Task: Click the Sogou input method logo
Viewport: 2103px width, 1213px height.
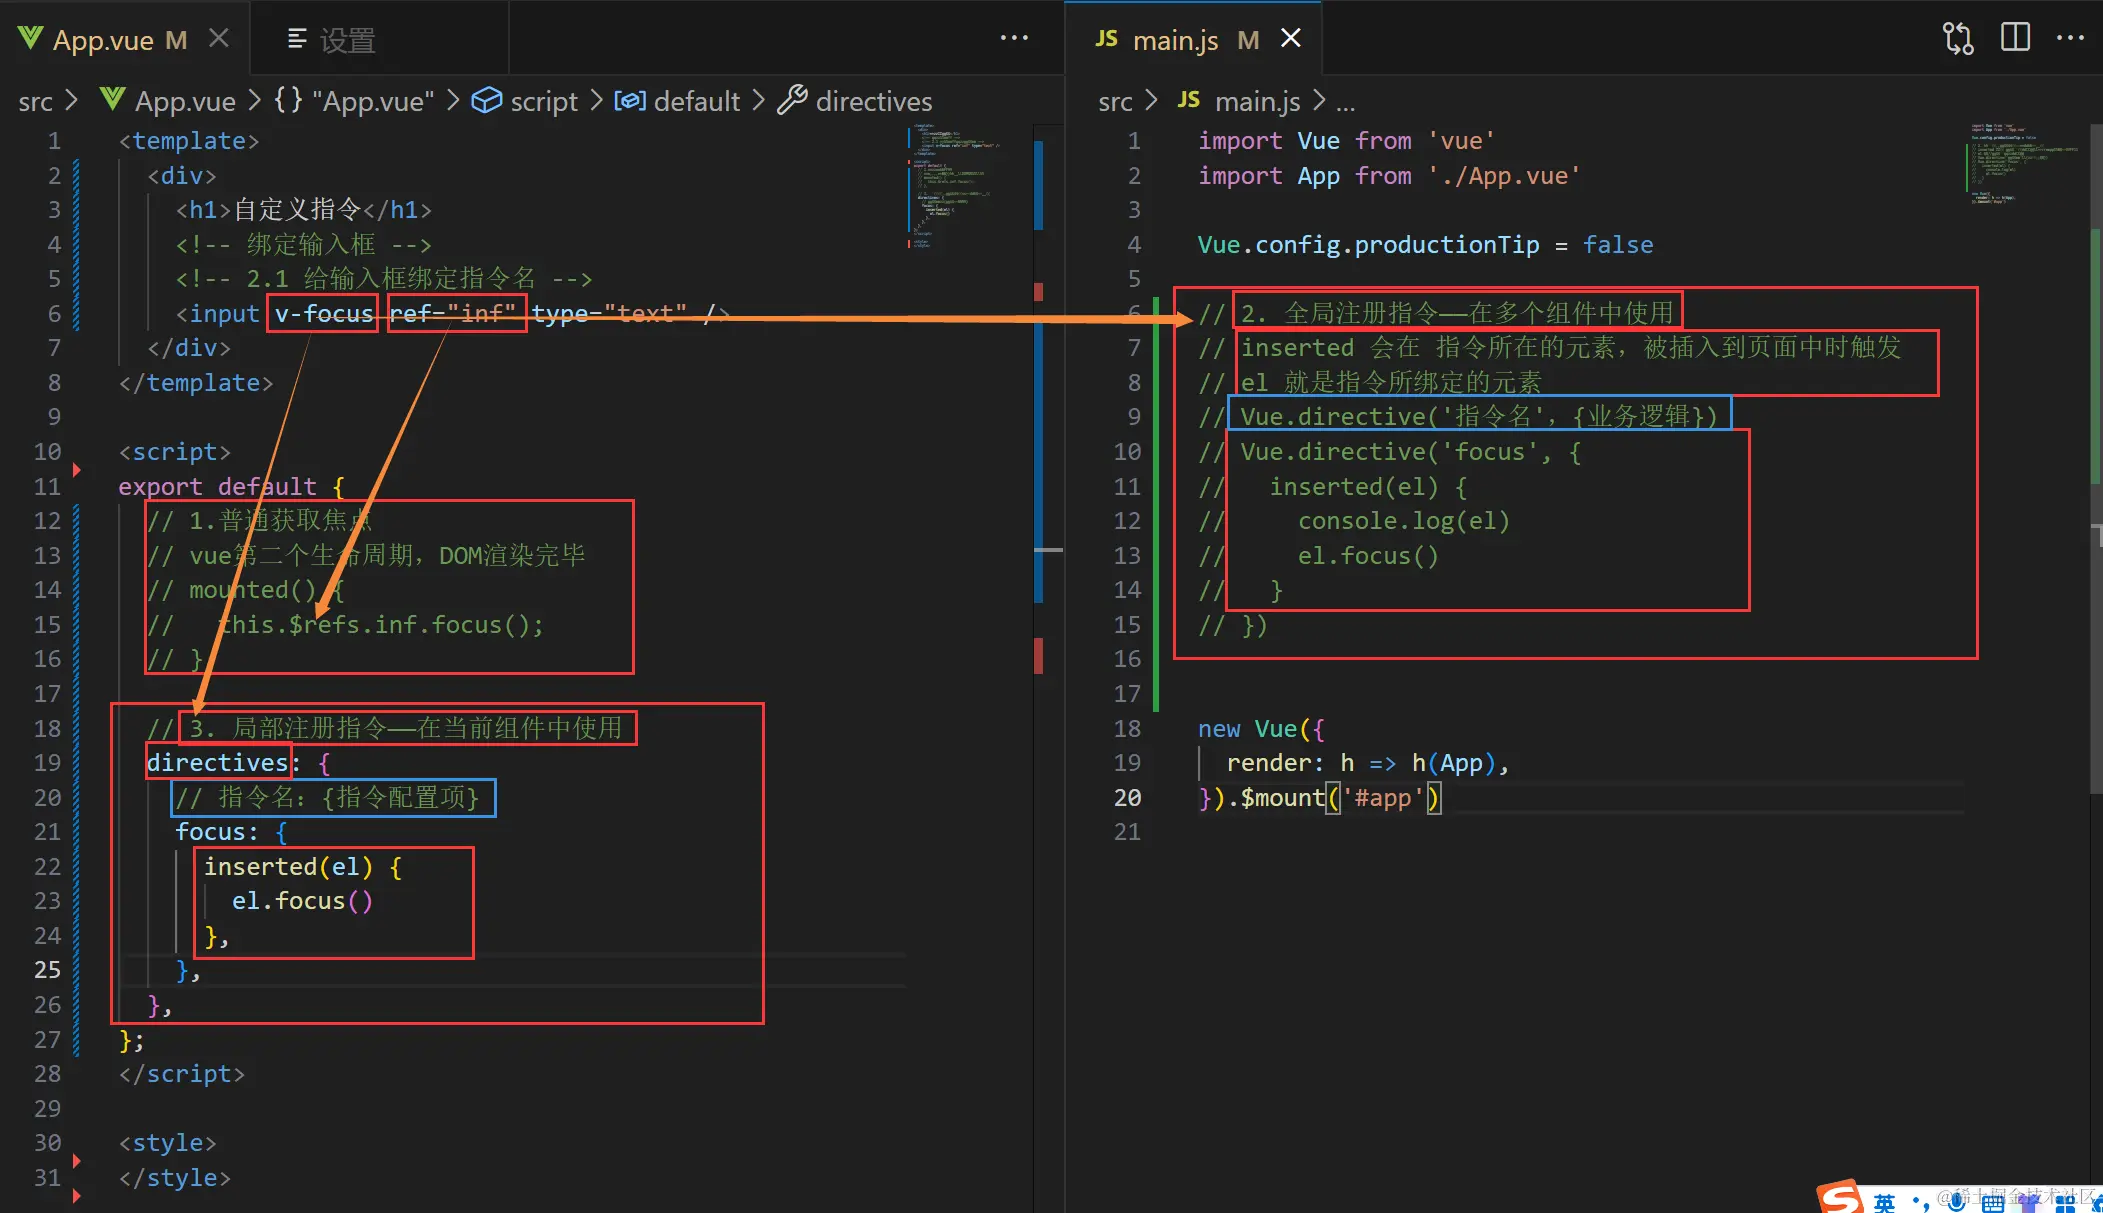Action: (x=1840, y=1197)
